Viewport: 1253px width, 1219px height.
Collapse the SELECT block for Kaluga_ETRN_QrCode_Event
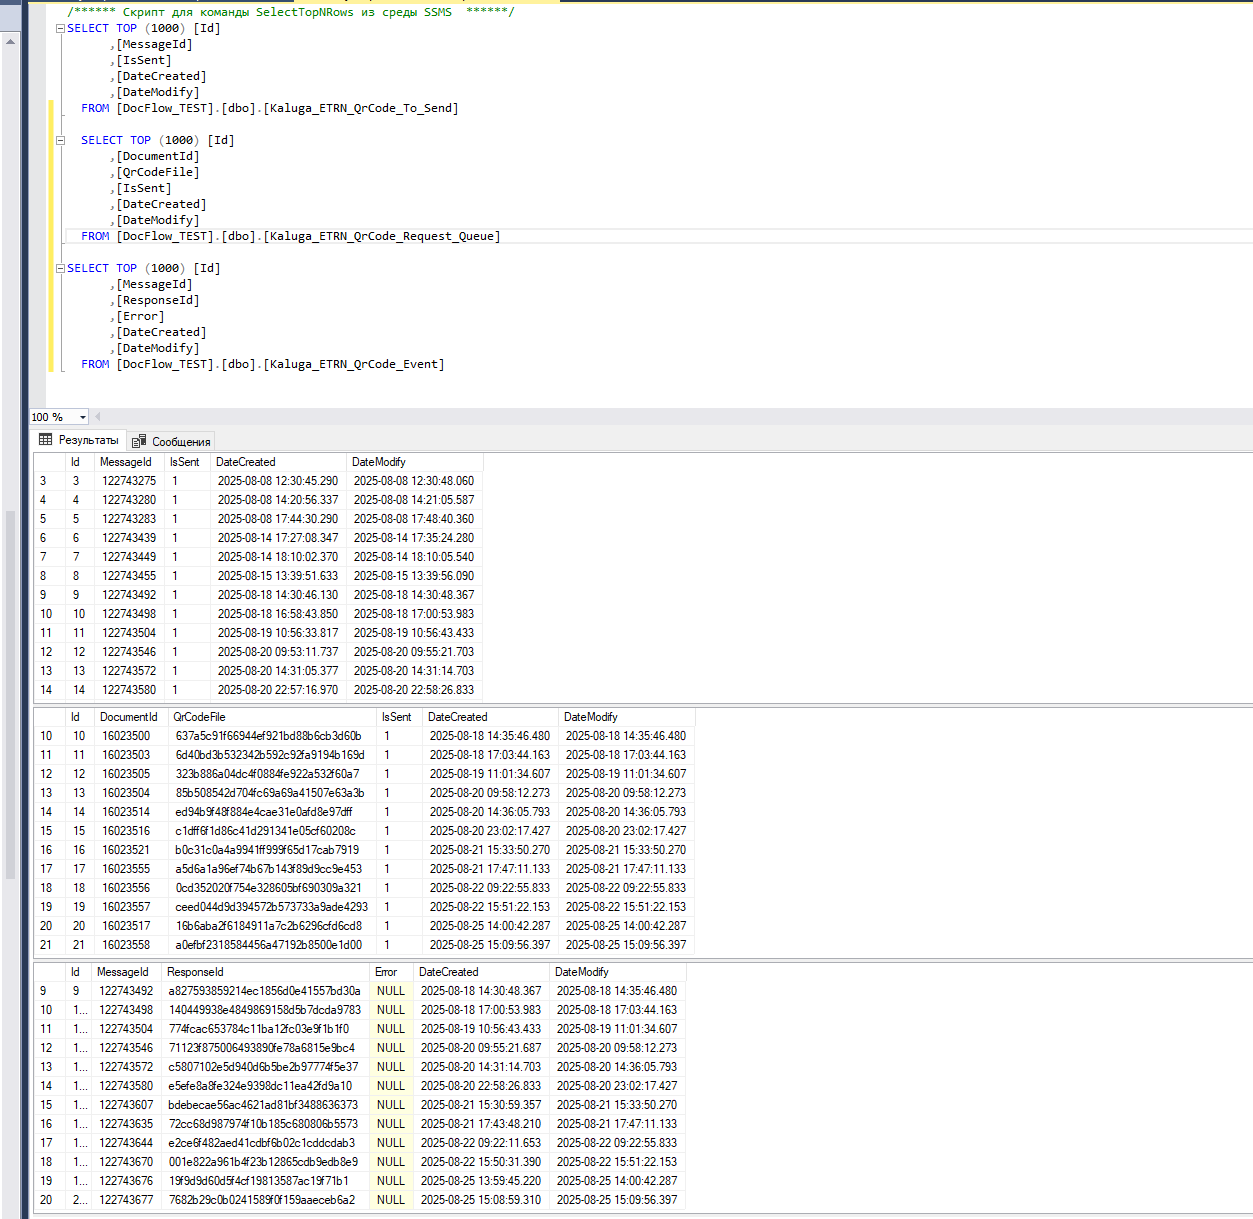point(60,268)
